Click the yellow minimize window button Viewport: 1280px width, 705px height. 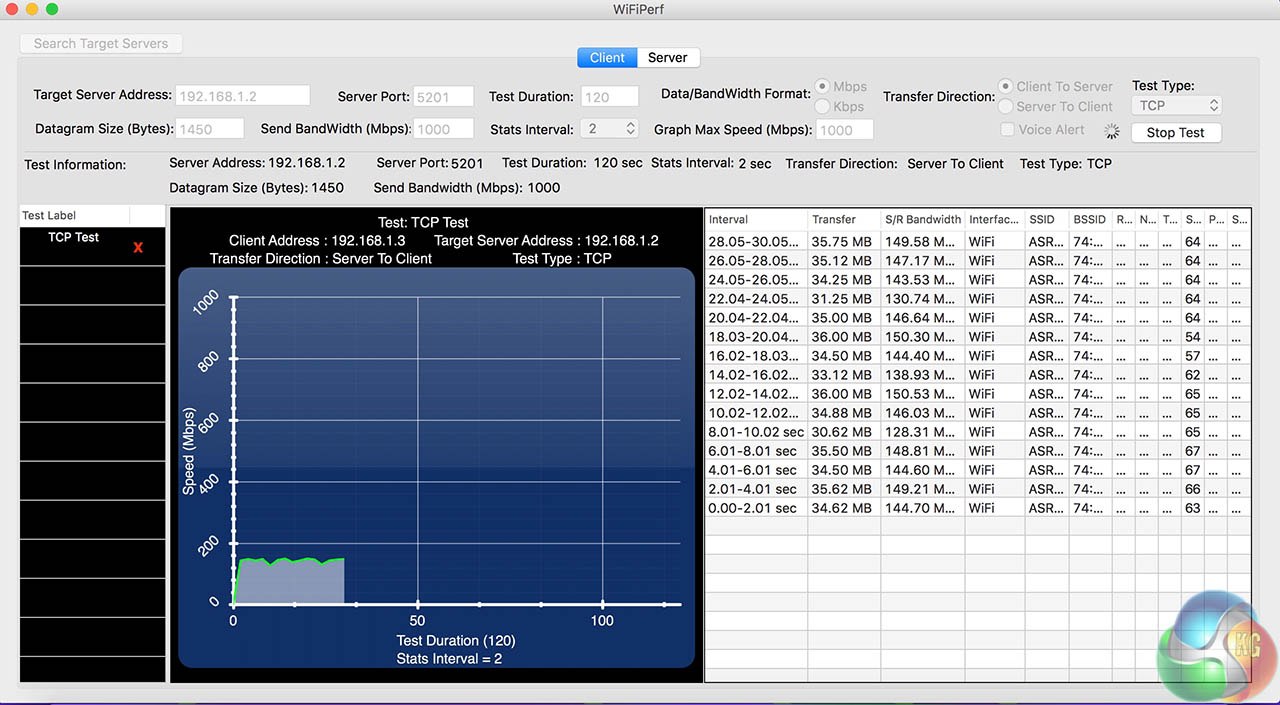(32, 9)
